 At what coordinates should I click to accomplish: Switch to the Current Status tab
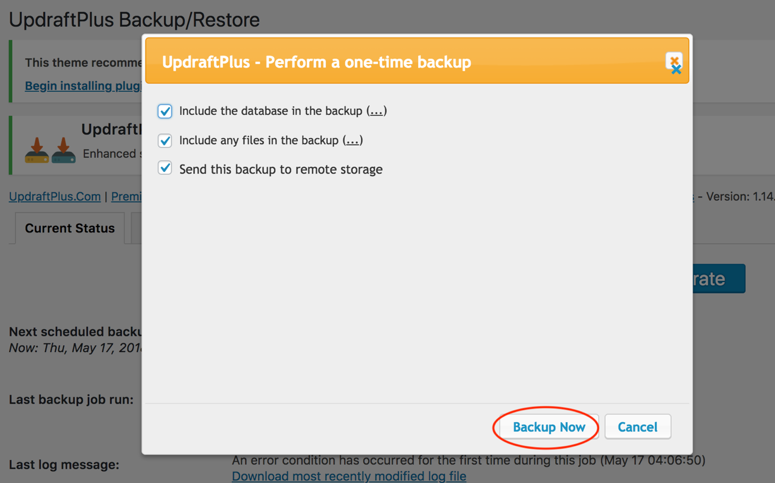[70, 228]
